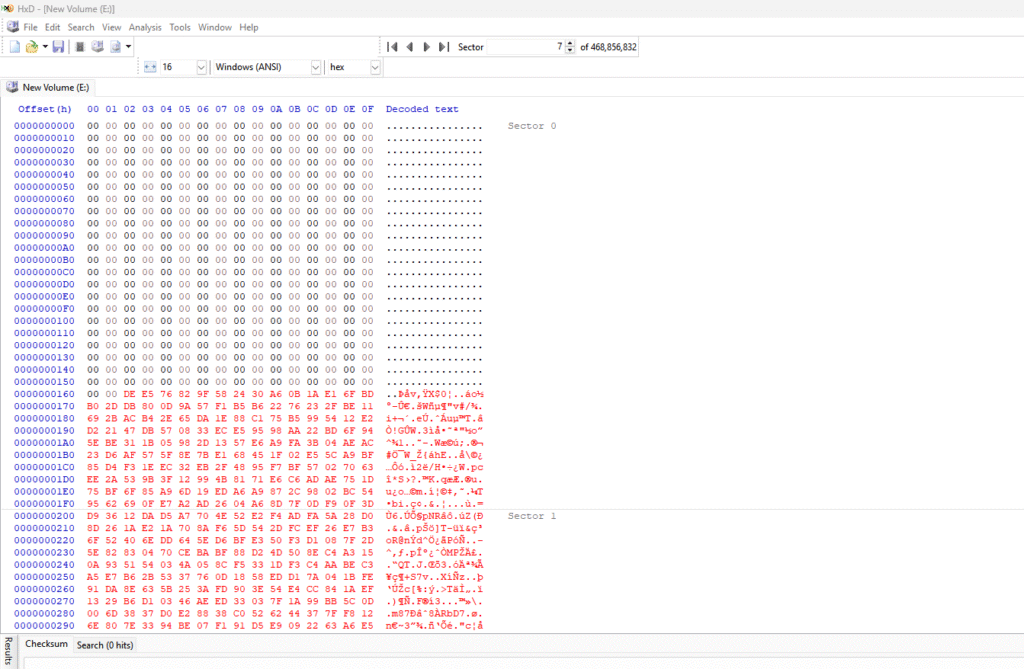Open the Analysis menu

(145, 27)
